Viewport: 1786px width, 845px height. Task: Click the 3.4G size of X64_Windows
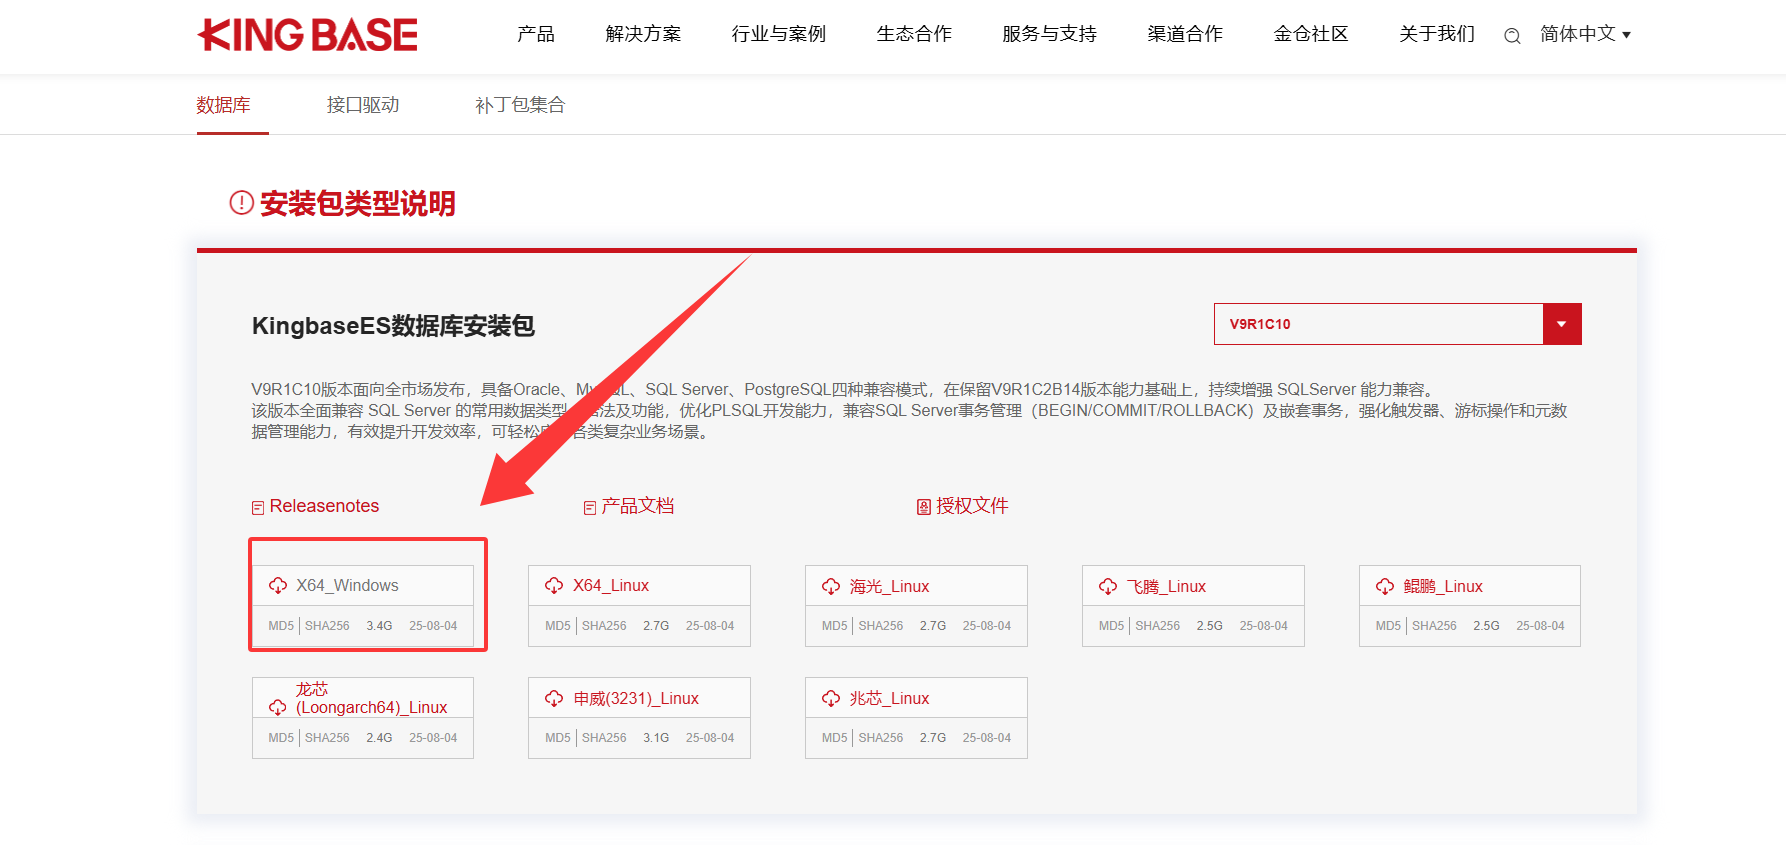tap(379, 626)
